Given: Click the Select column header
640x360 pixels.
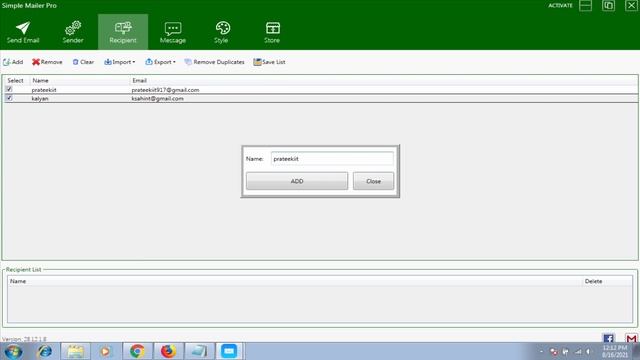Looking at the screenshot, I should 16,80.
